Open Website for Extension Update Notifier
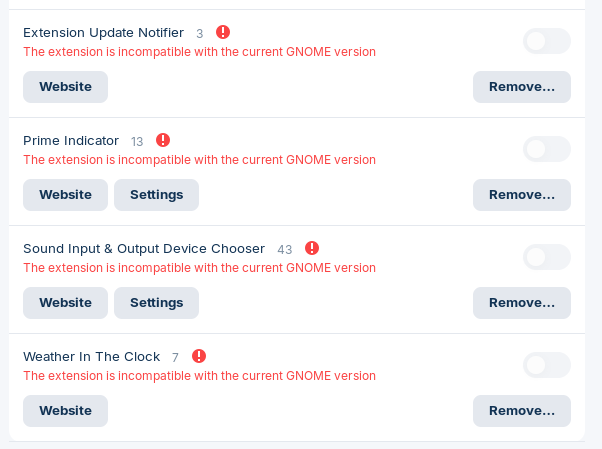Image resolution: width=602 pixels, height=449 pixels. [65, 87]
